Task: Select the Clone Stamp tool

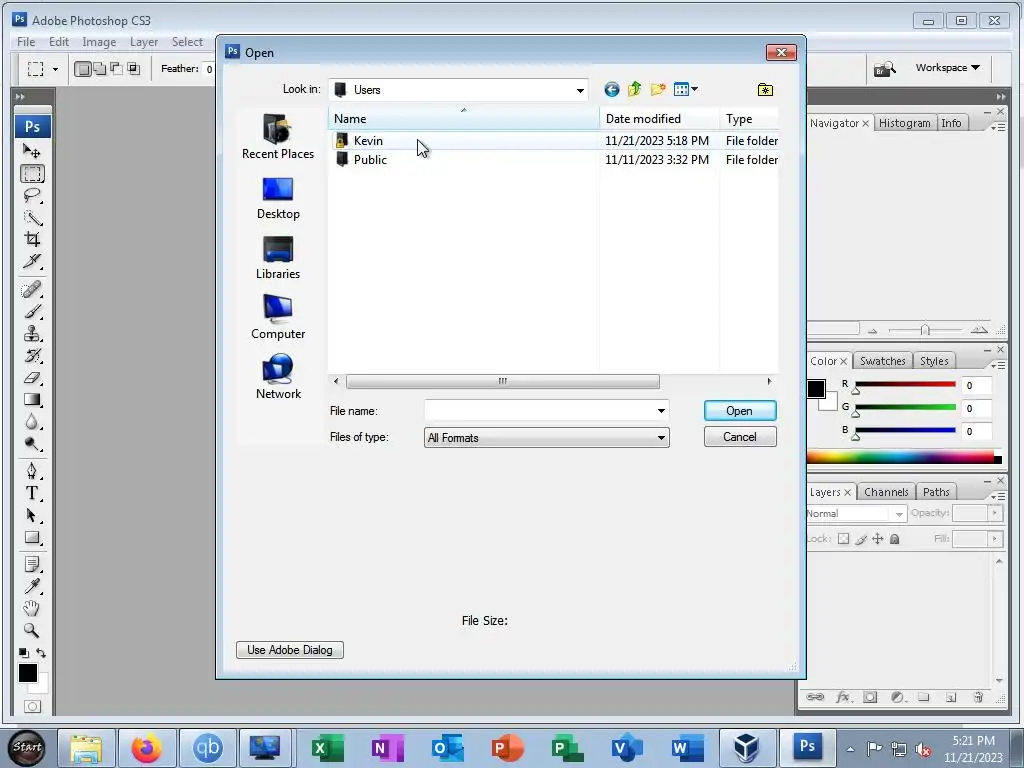Action: (31, 334)
